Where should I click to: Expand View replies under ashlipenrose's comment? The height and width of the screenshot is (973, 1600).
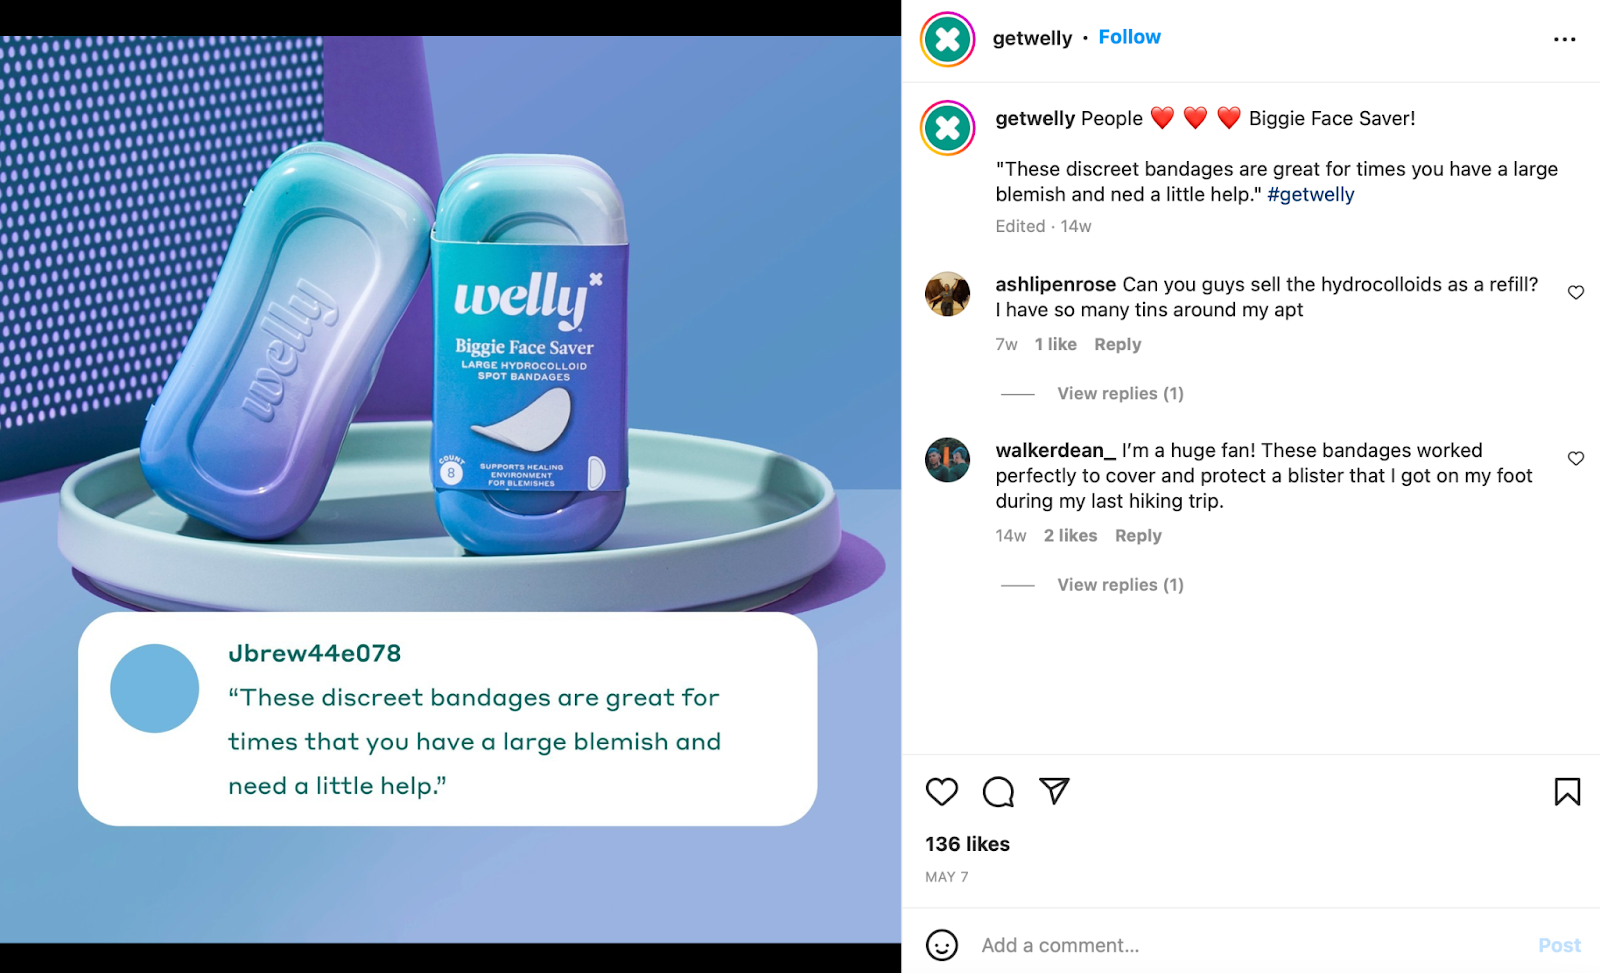point(1120,394)
